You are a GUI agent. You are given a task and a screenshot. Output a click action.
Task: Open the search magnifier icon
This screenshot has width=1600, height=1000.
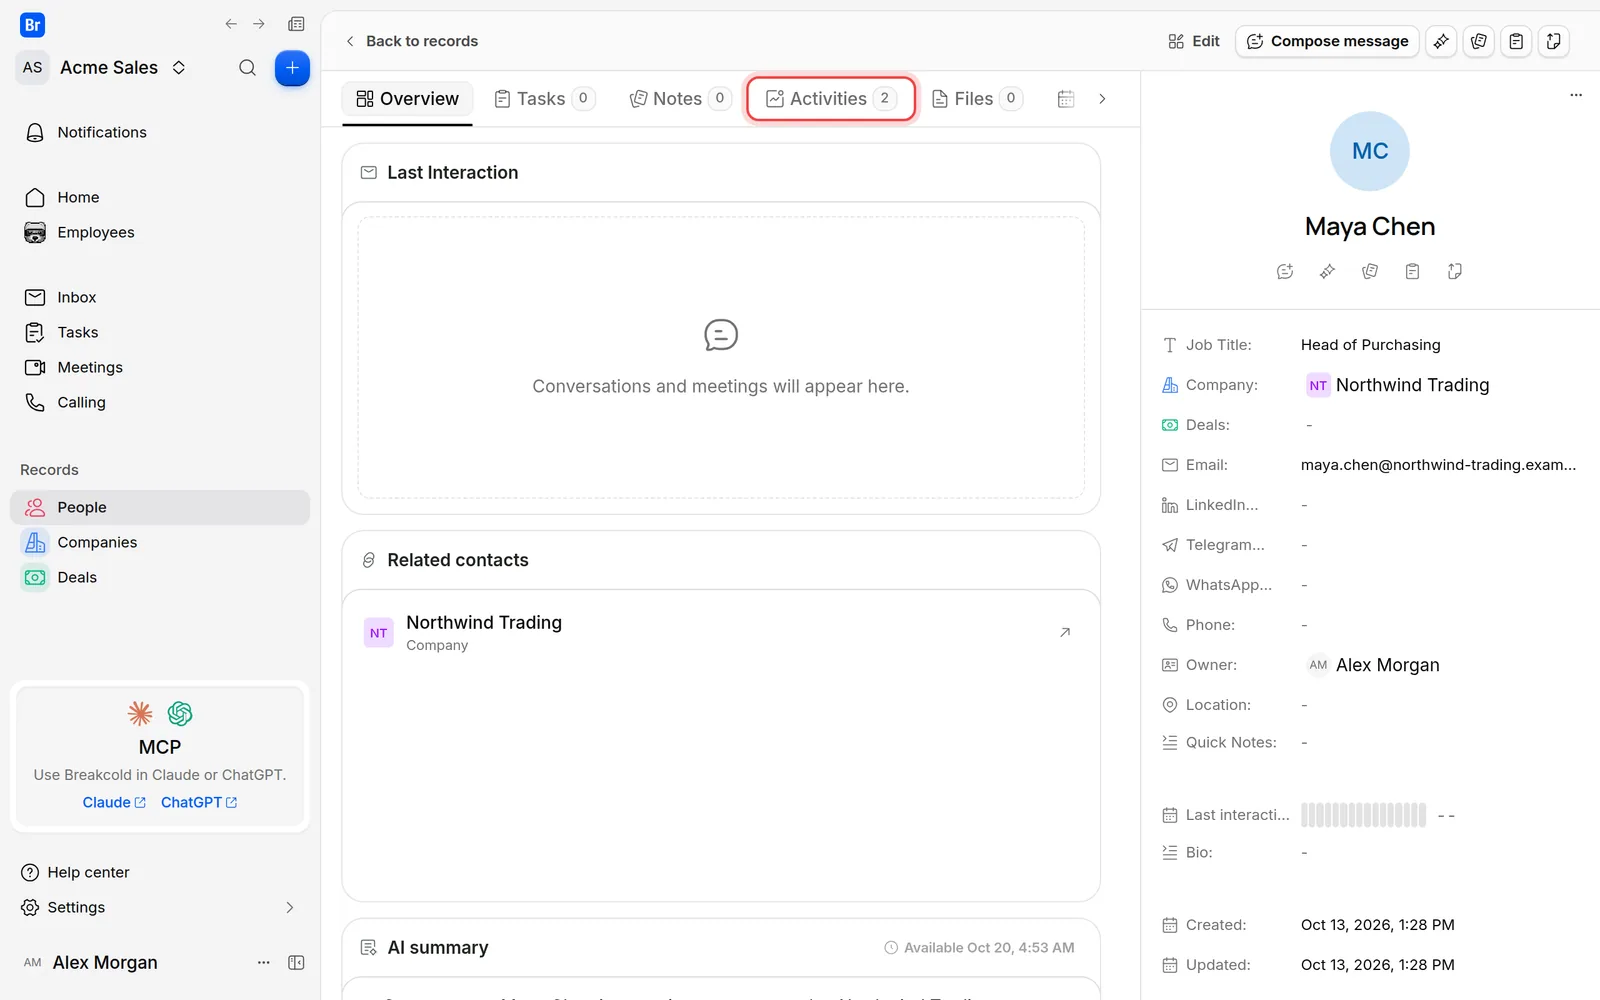(247, 68)
